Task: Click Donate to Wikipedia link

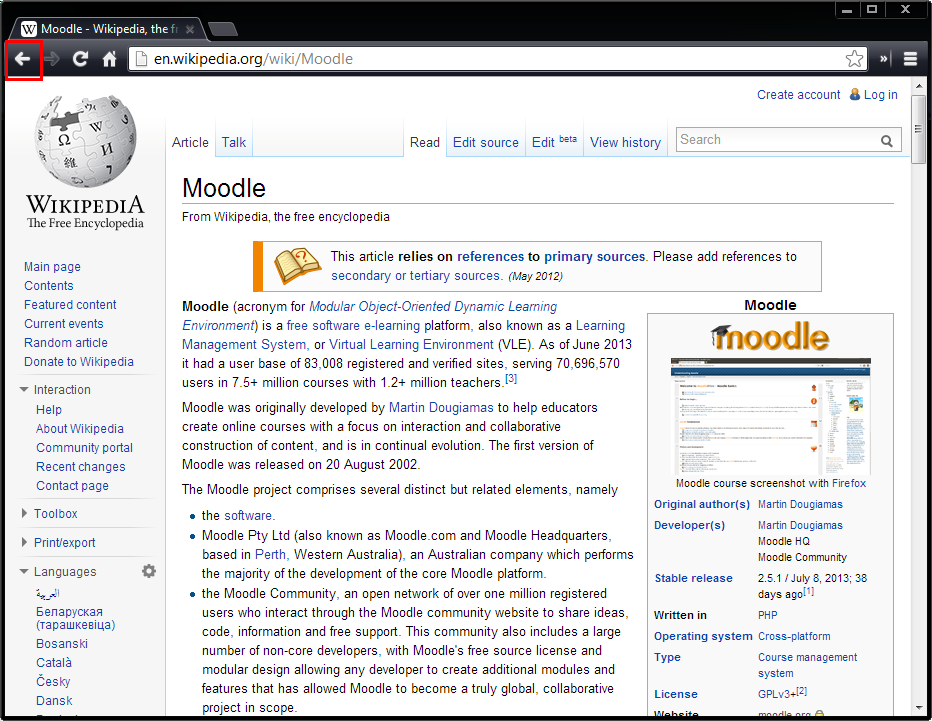Action: (79, 362)
